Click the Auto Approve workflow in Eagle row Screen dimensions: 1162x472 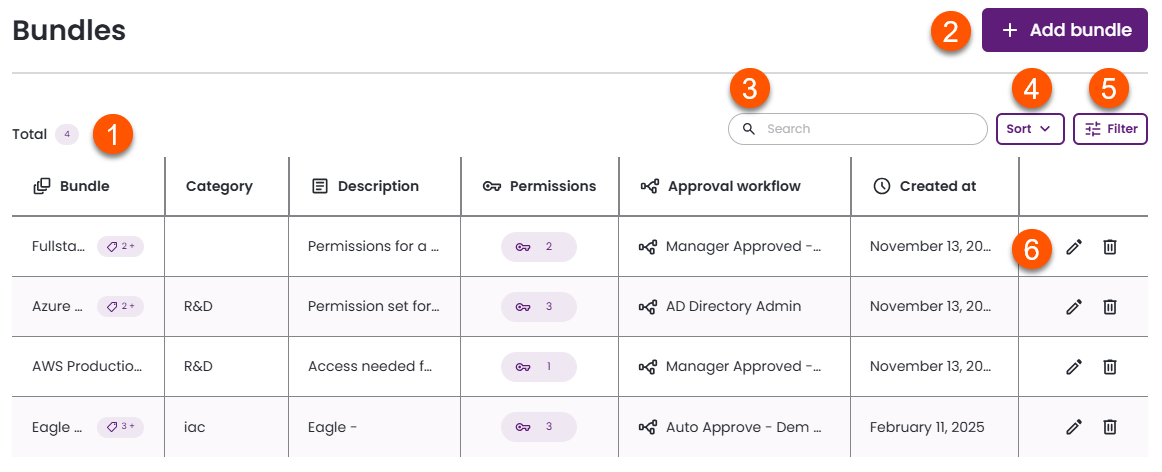(743, 427)
